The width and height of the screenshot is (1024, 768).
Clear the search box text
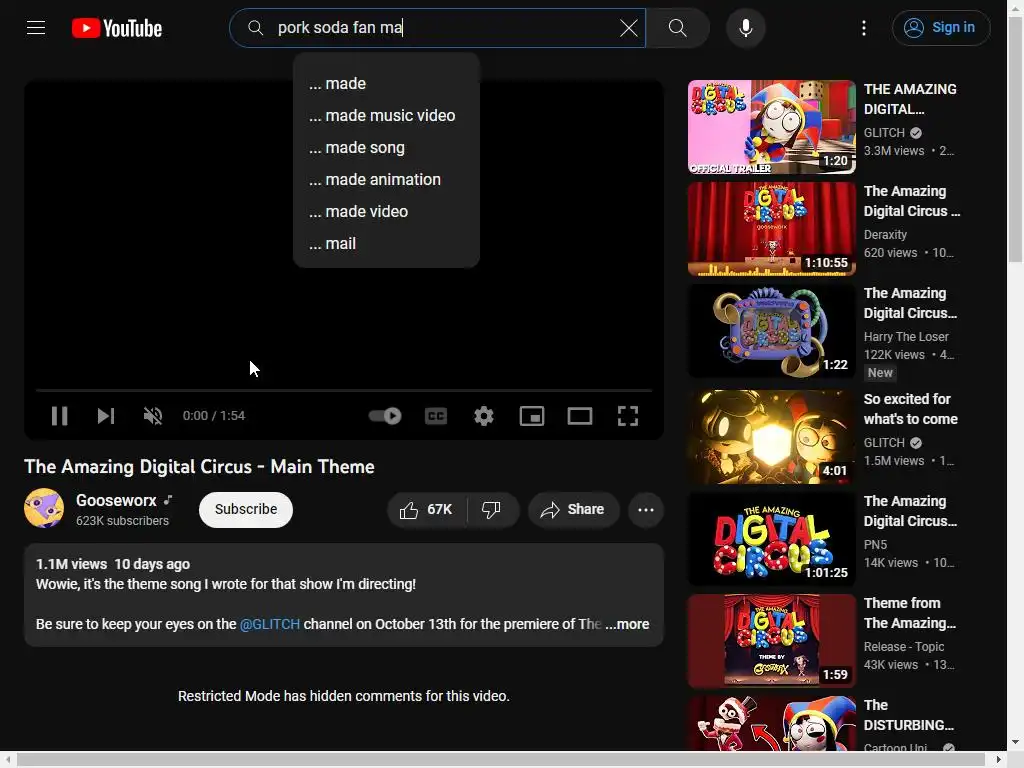pos(628,28)
